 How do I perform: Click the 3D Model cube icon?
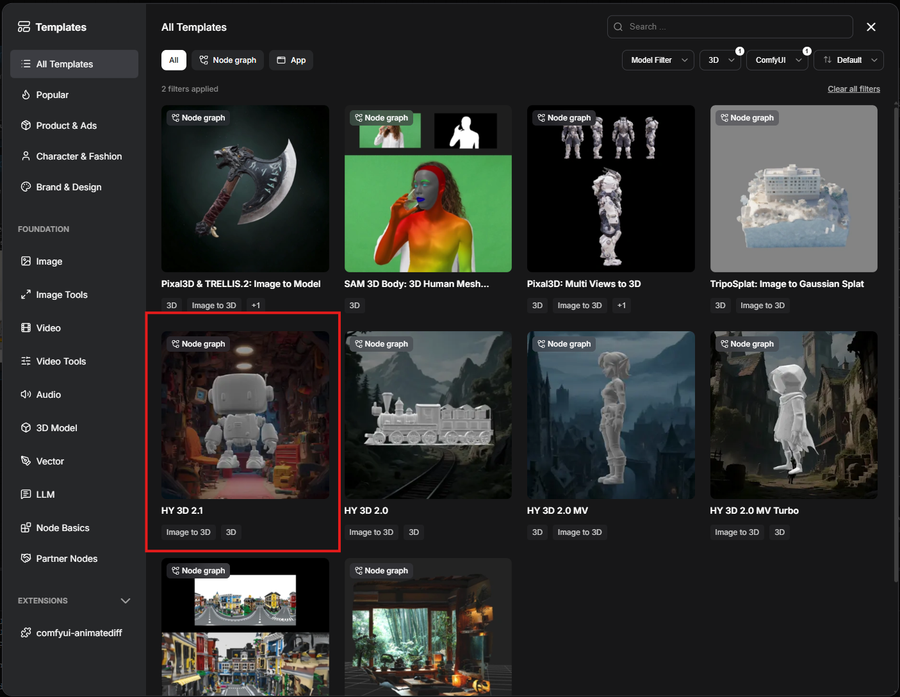26,428
